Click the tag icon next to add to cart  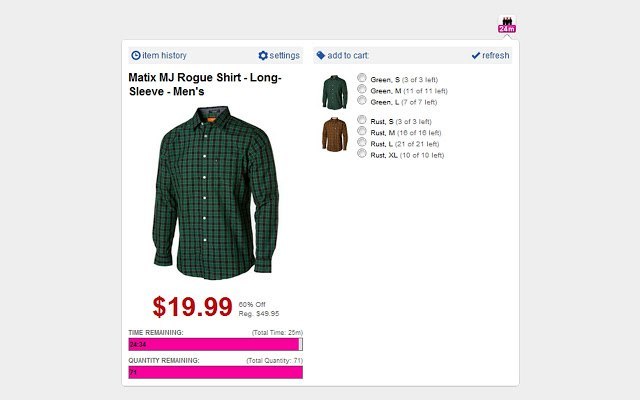pyautogui.click(x=321, y=55)
